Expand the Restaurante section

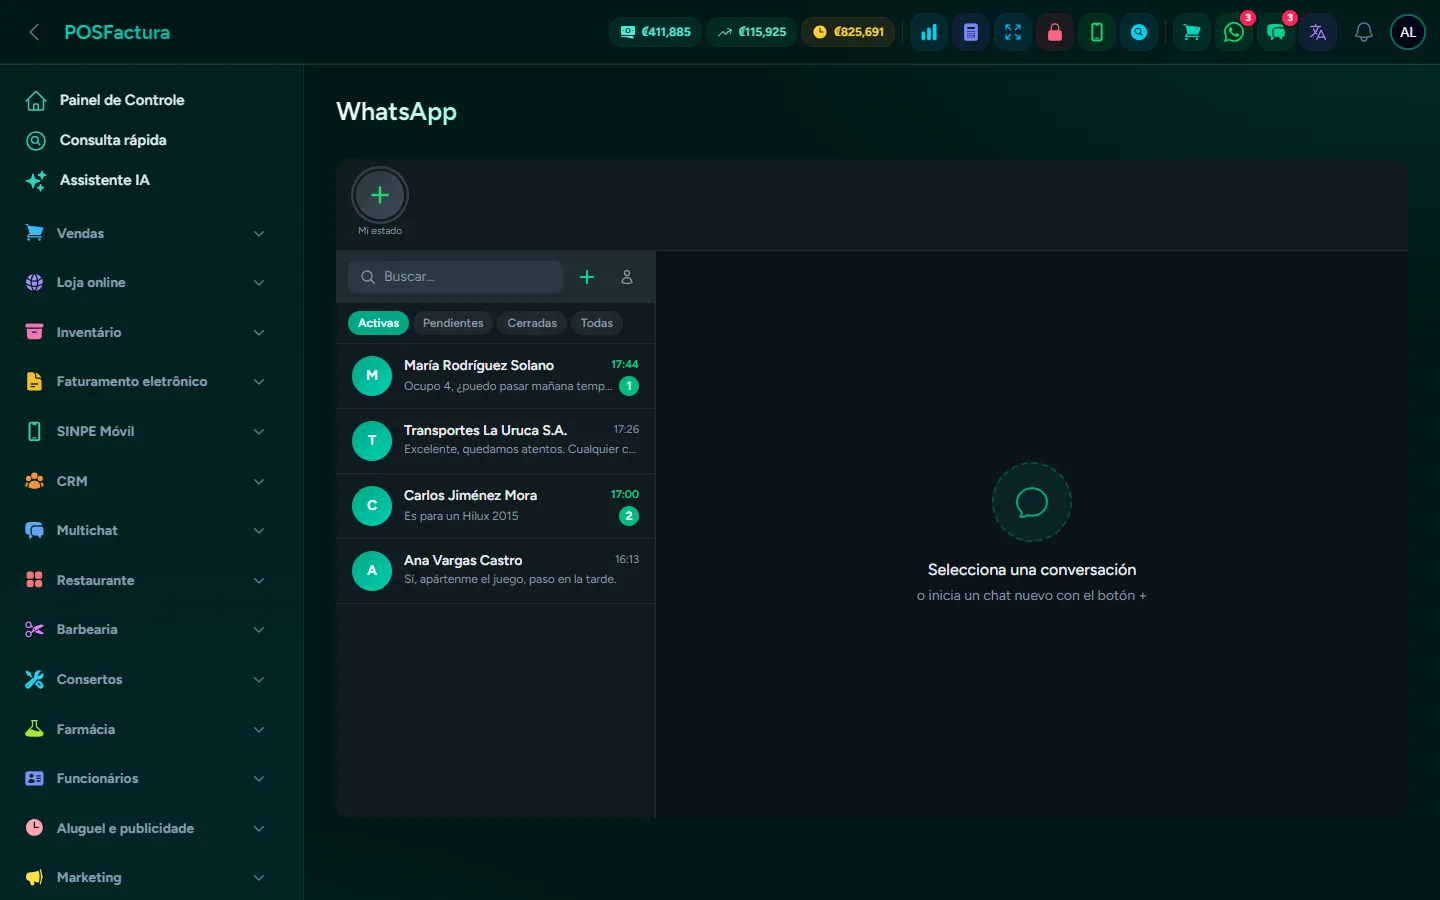[x=146, y=580]
